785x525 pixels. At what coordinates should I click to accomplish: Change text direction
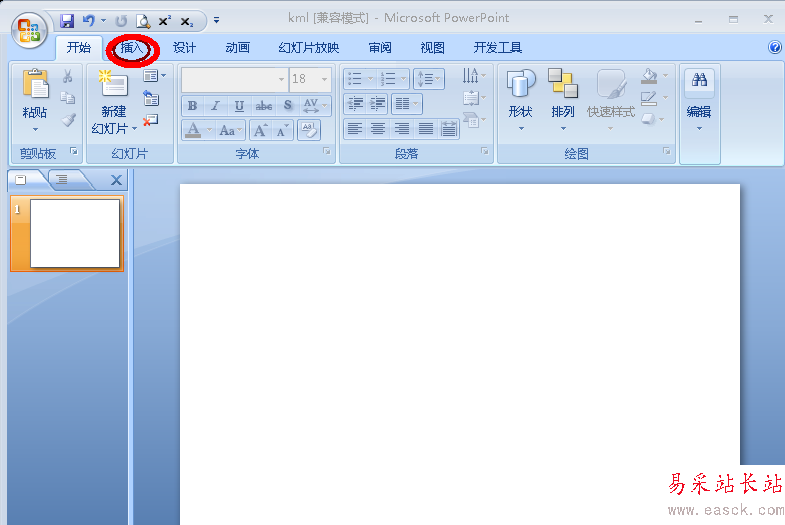[x=474, y=76]
